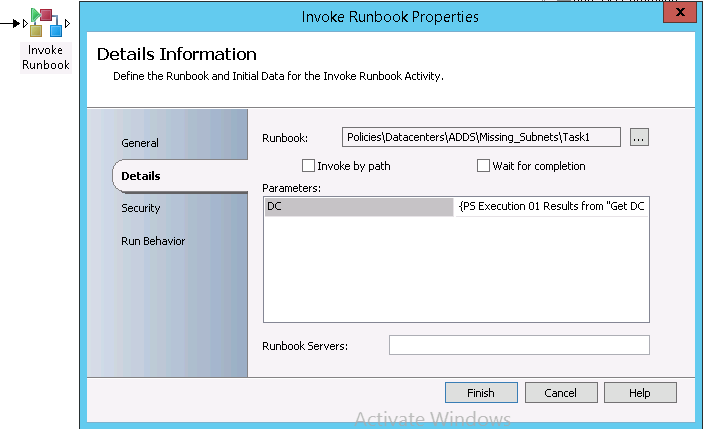The height and width of the screenshot is (429, 703).
Task: Open Help for this dialog
Action: coord(640,393)
